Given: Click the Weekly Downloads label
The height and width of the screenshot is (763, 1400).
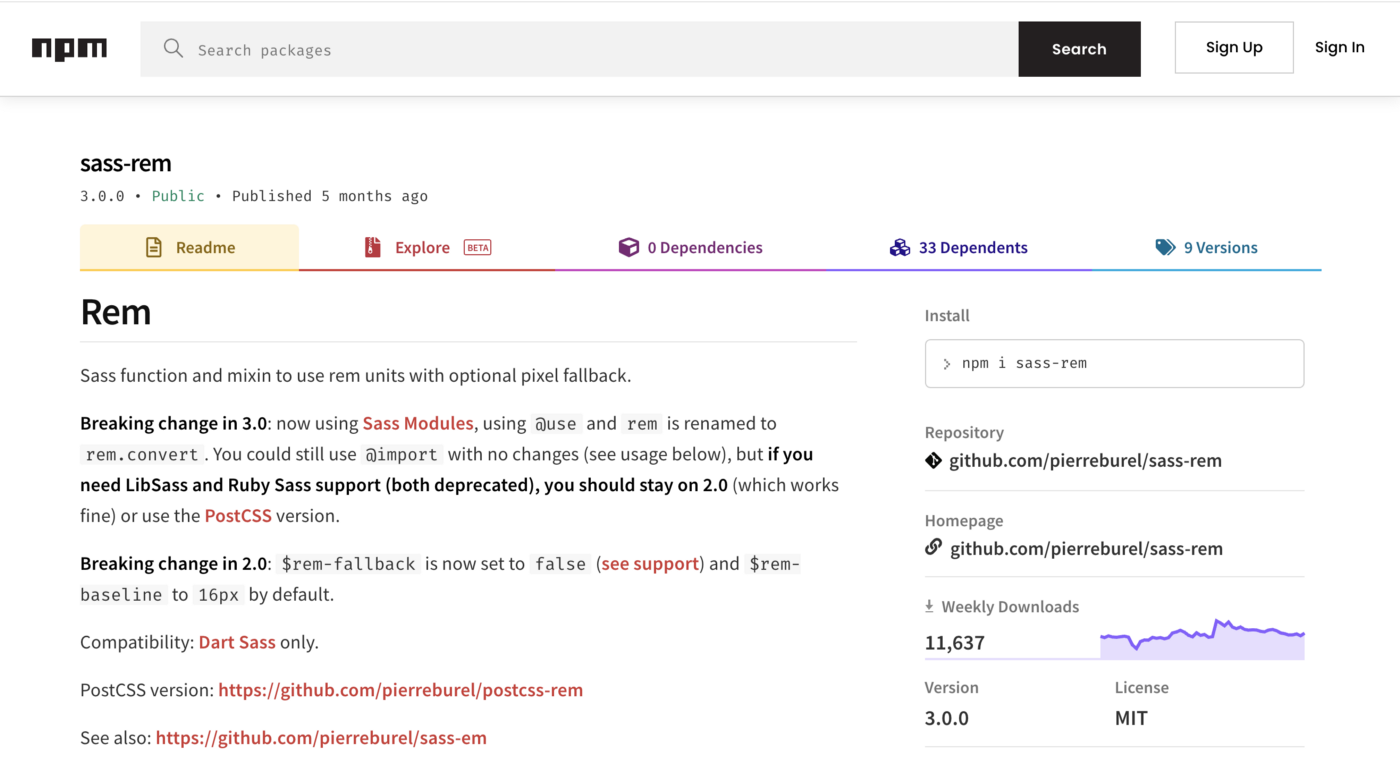Looking at the screenshot, I should coord(1010,606).
